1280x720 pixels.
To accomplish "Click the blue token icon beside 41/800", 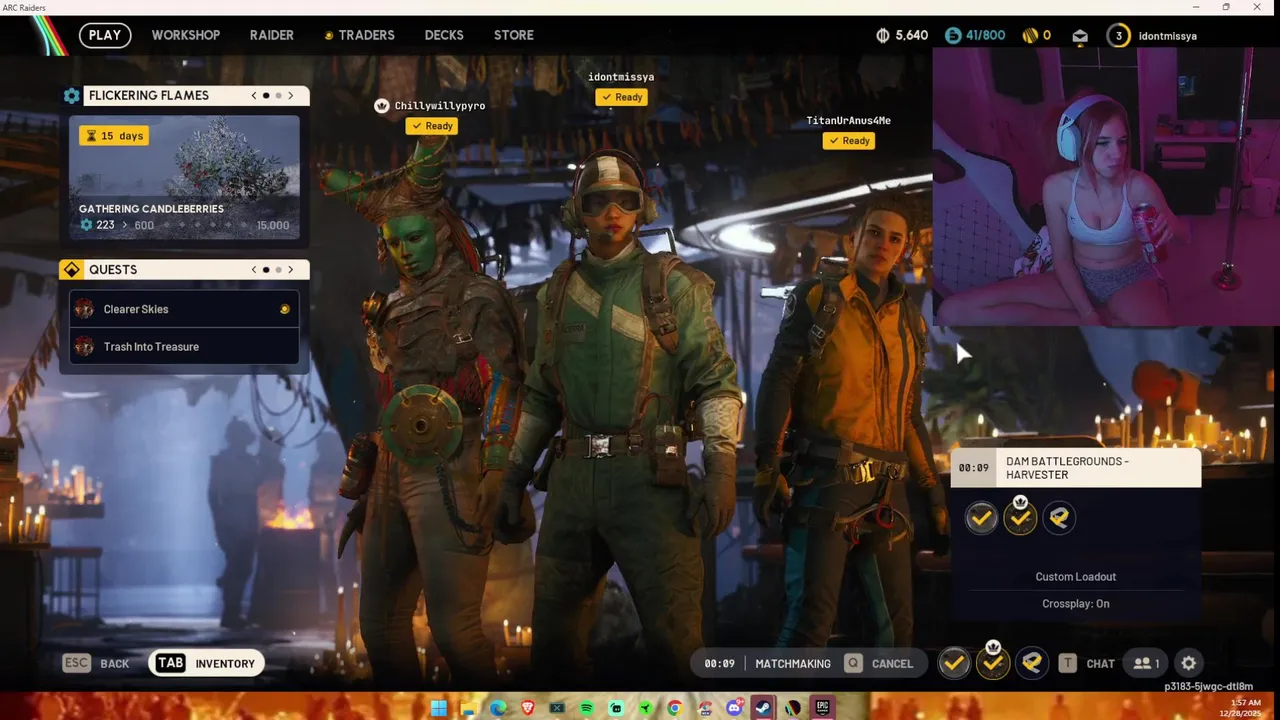I will point(953,35).
